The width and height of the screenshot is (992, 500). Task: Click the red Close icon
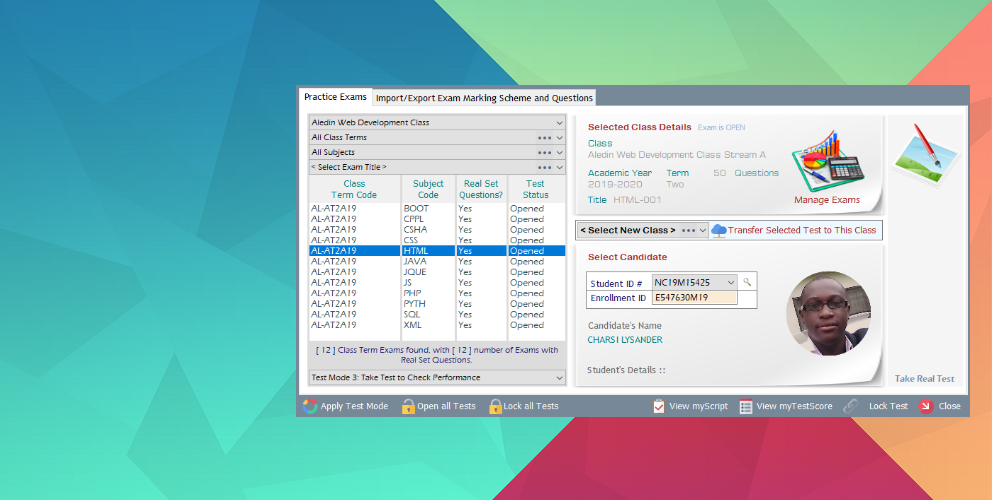[926, 406]
